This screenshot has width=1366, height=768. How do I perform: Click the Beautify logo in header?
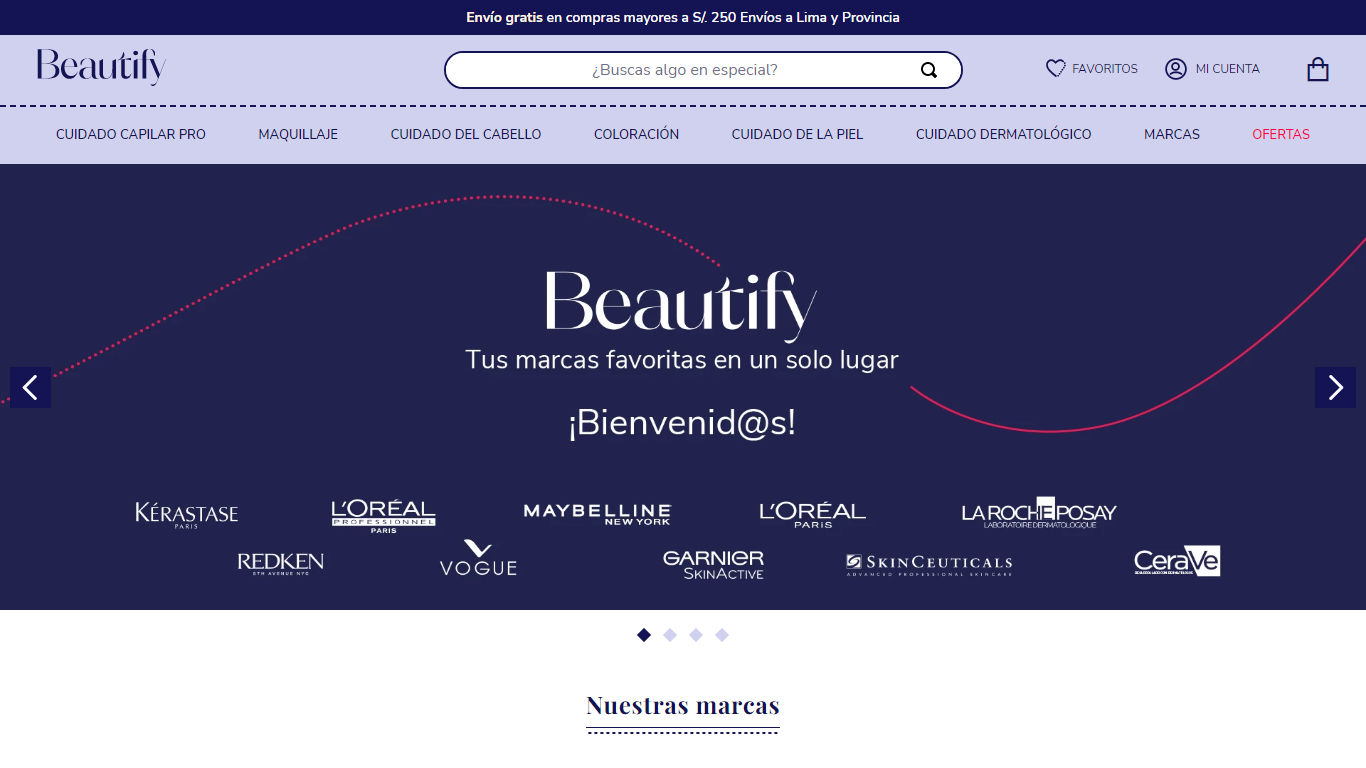101,67
